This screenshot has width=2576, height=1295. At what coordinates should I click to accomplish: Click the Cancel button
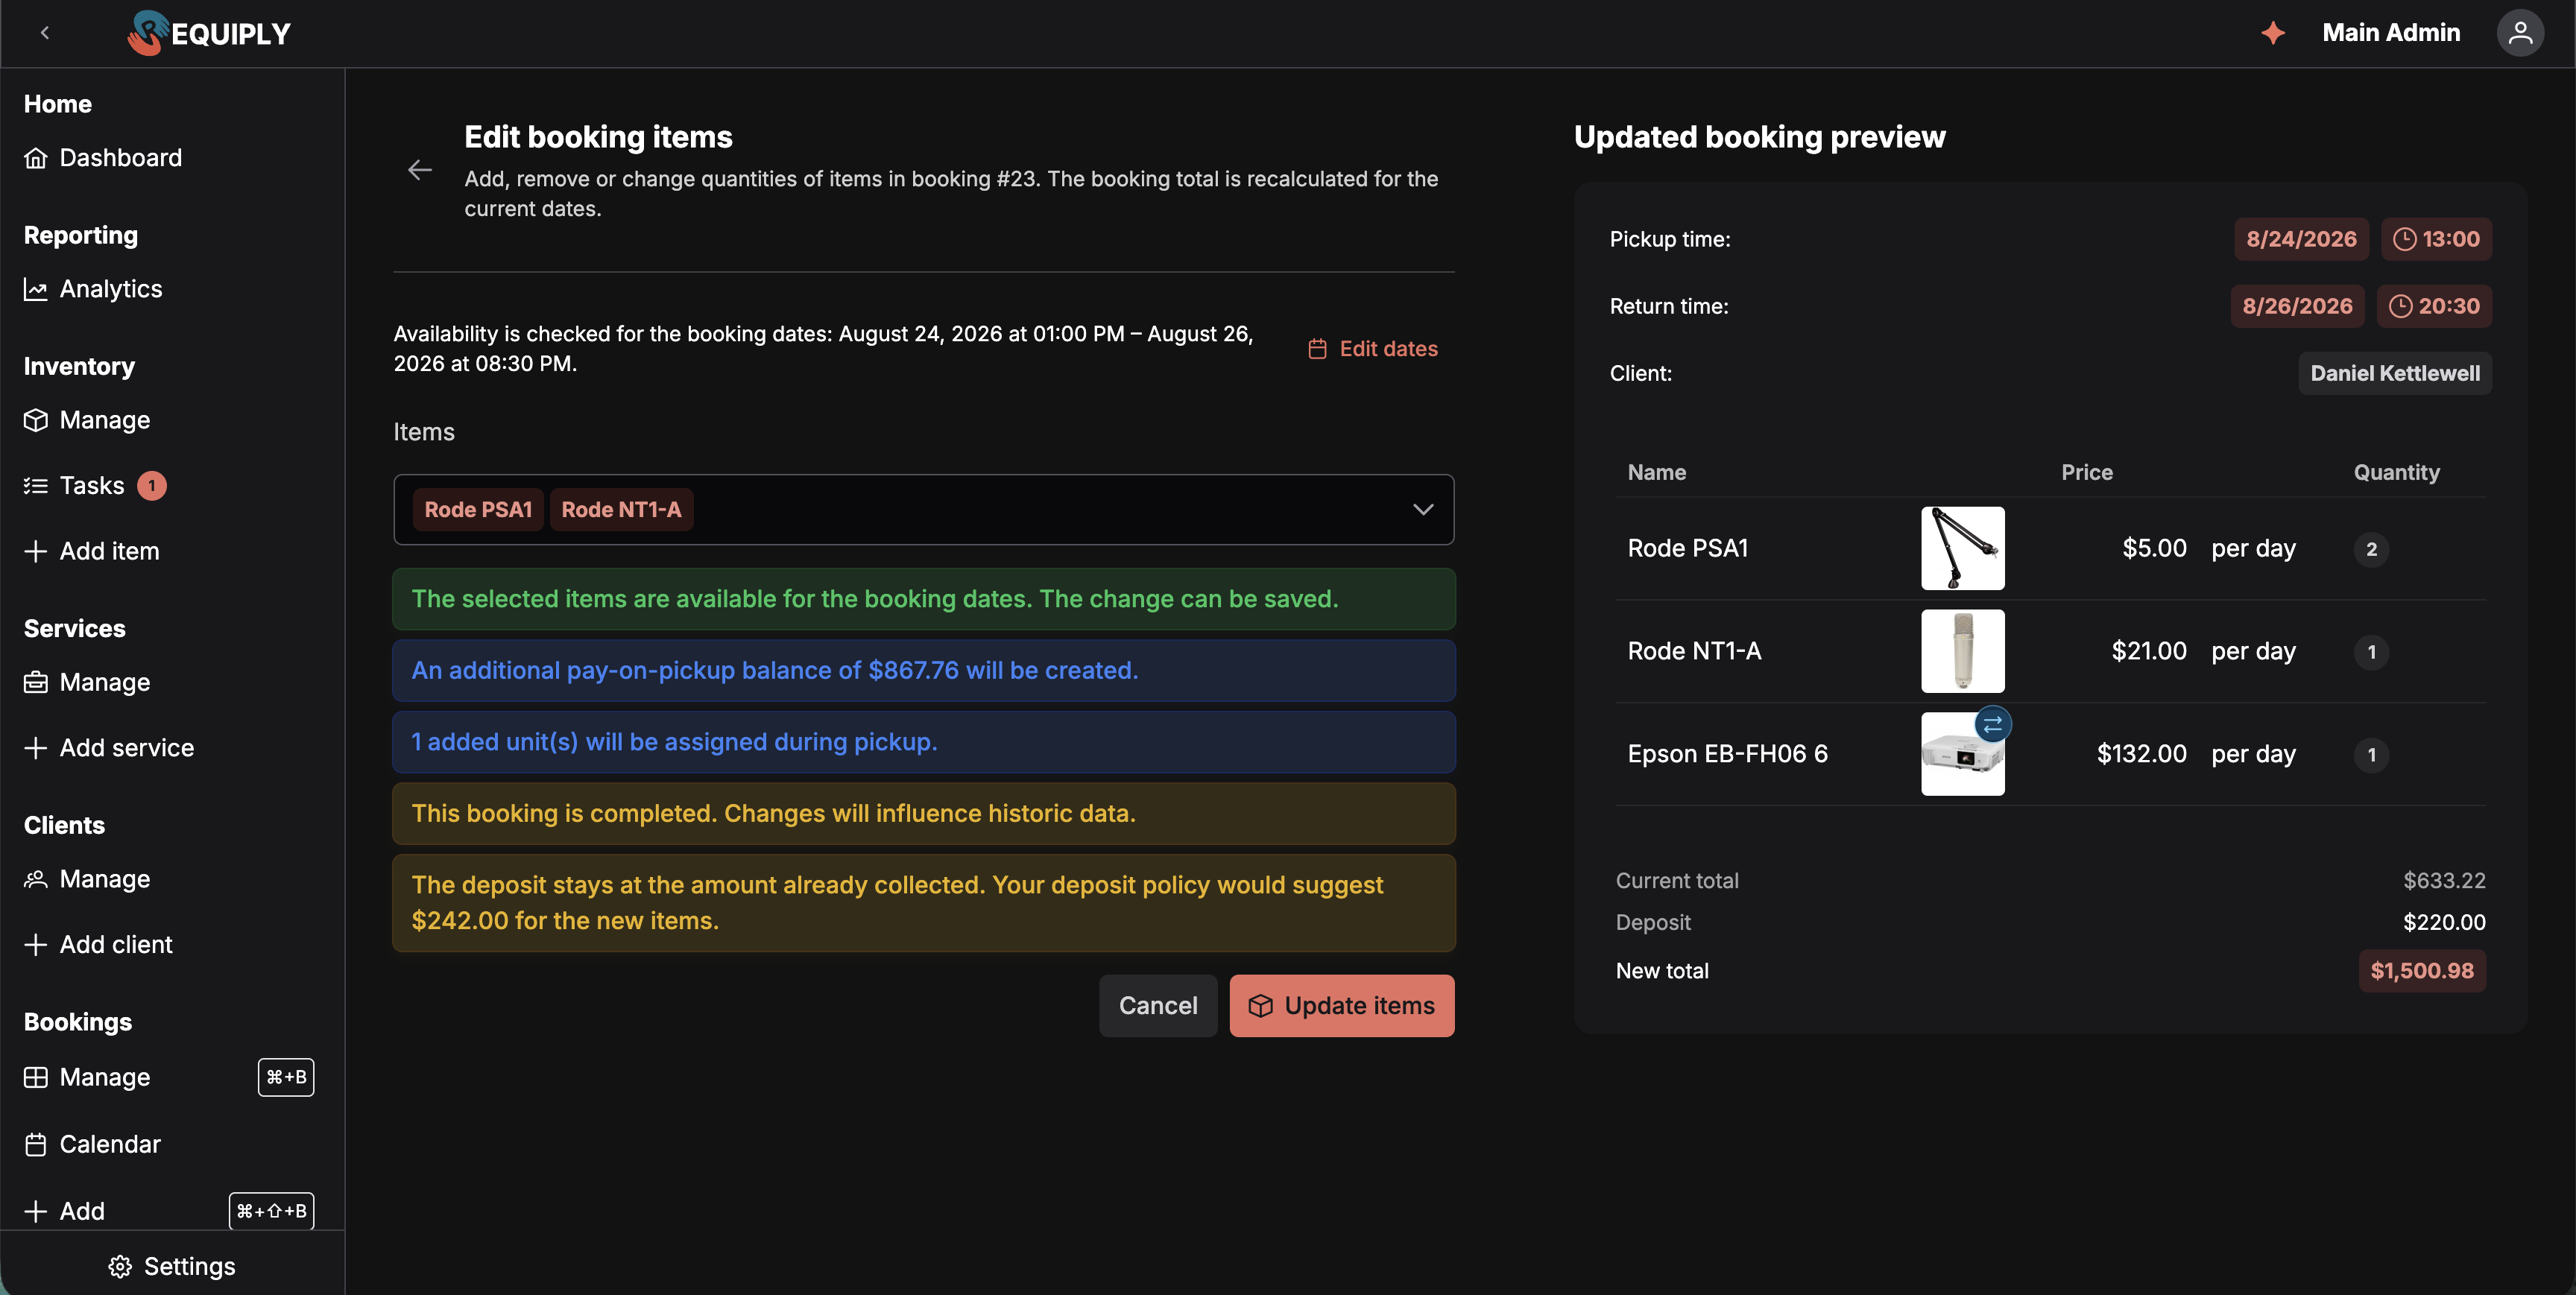[1158, 1006]
